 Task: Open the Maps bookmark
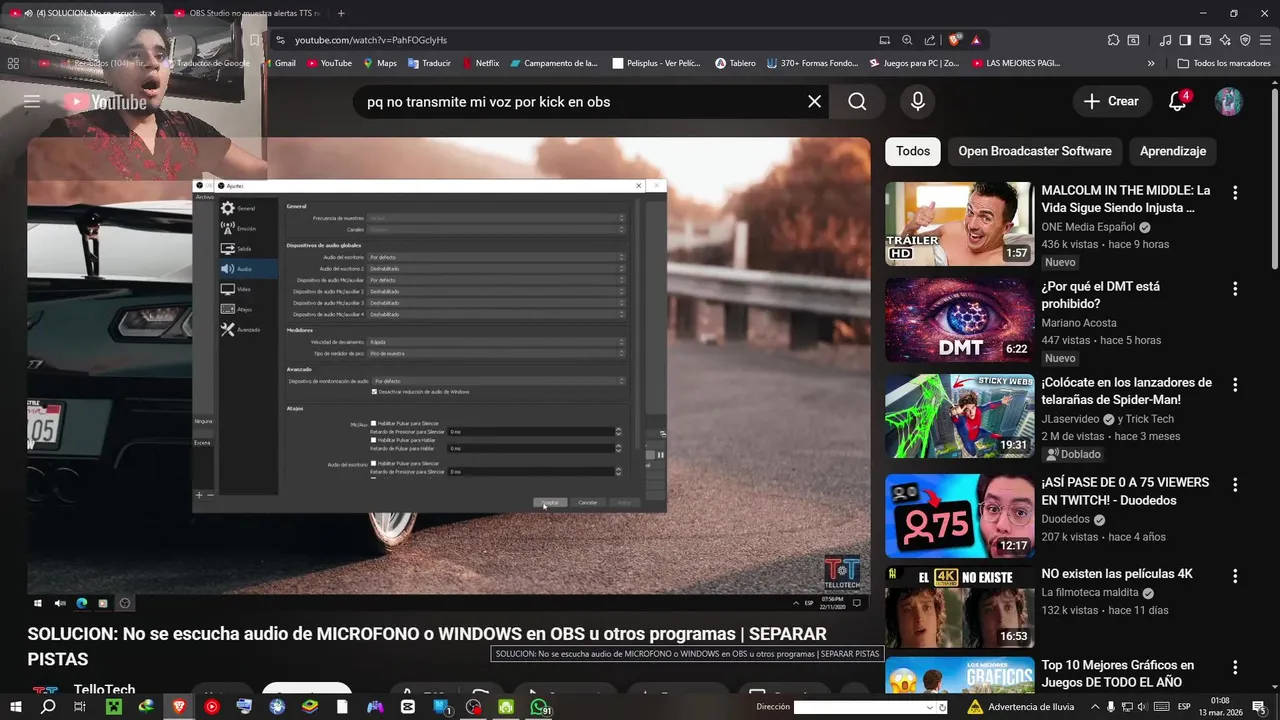[380, 63]
